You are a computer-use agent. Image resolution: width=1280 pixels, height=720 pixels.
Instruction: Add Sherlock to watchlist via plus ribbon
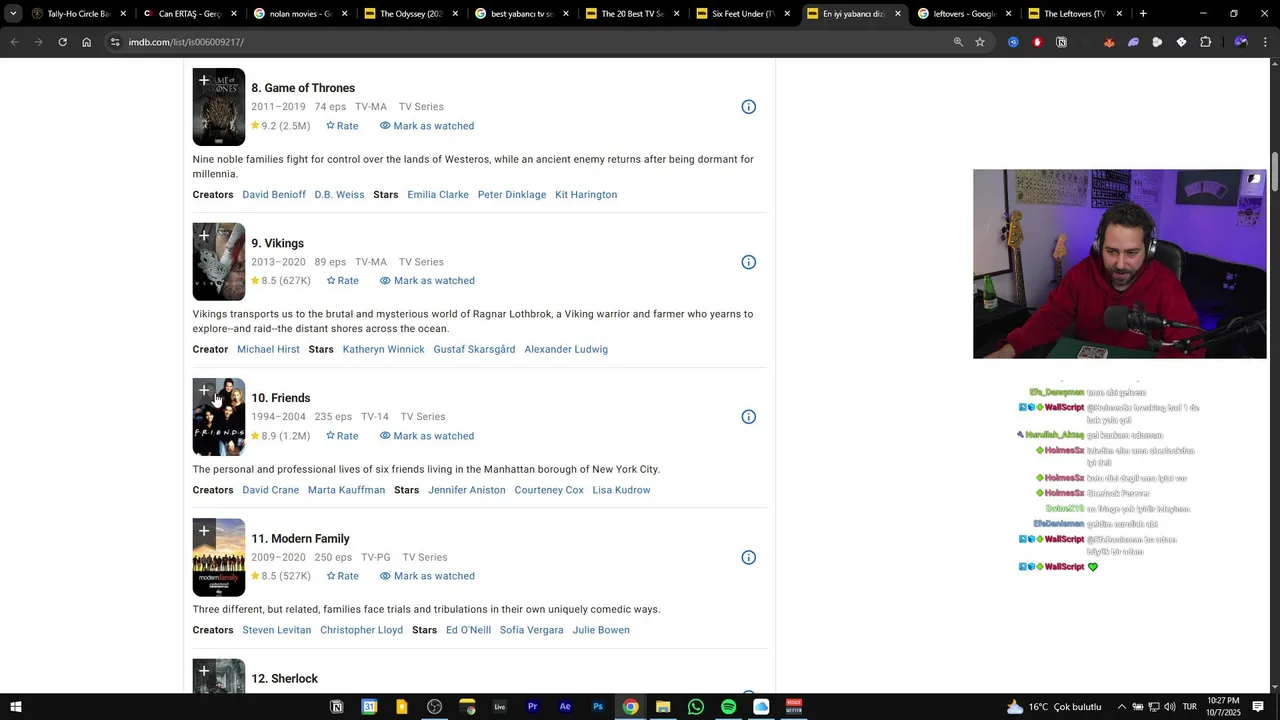click(204, 671)
